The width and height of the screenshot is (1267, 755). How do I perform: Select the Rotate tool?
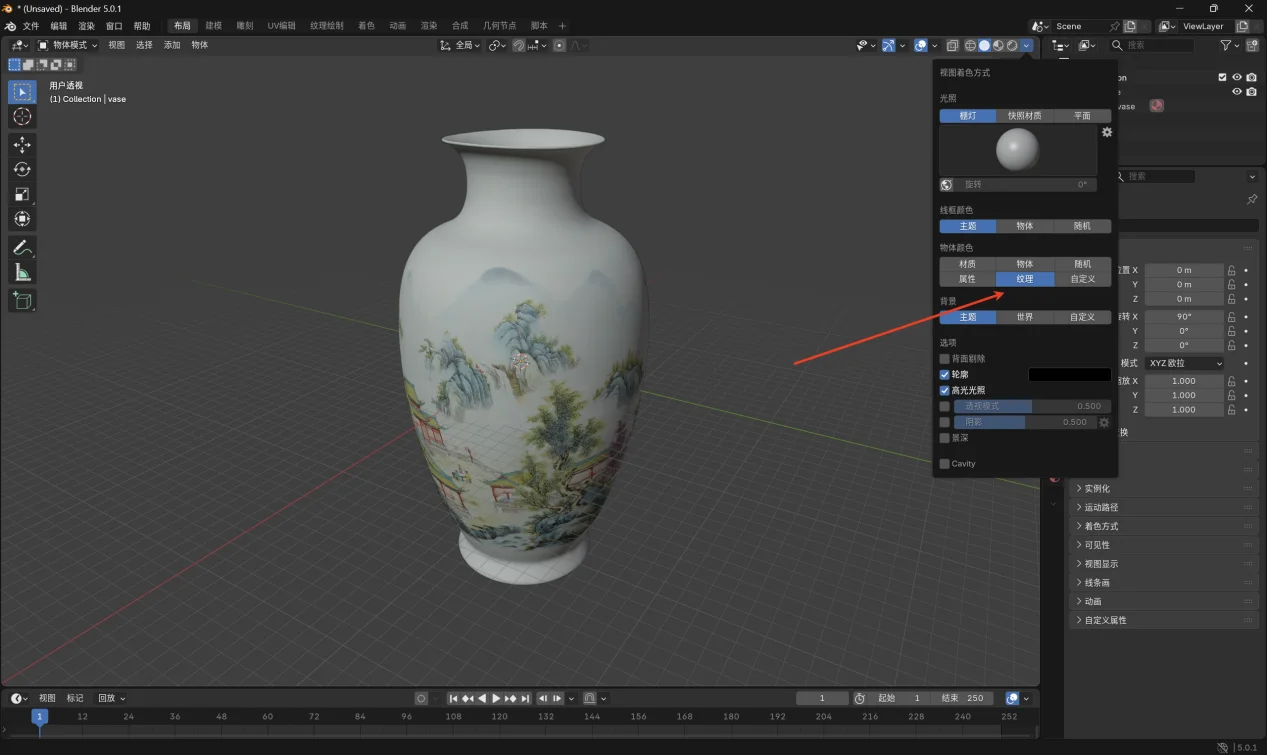pos(22,170)
